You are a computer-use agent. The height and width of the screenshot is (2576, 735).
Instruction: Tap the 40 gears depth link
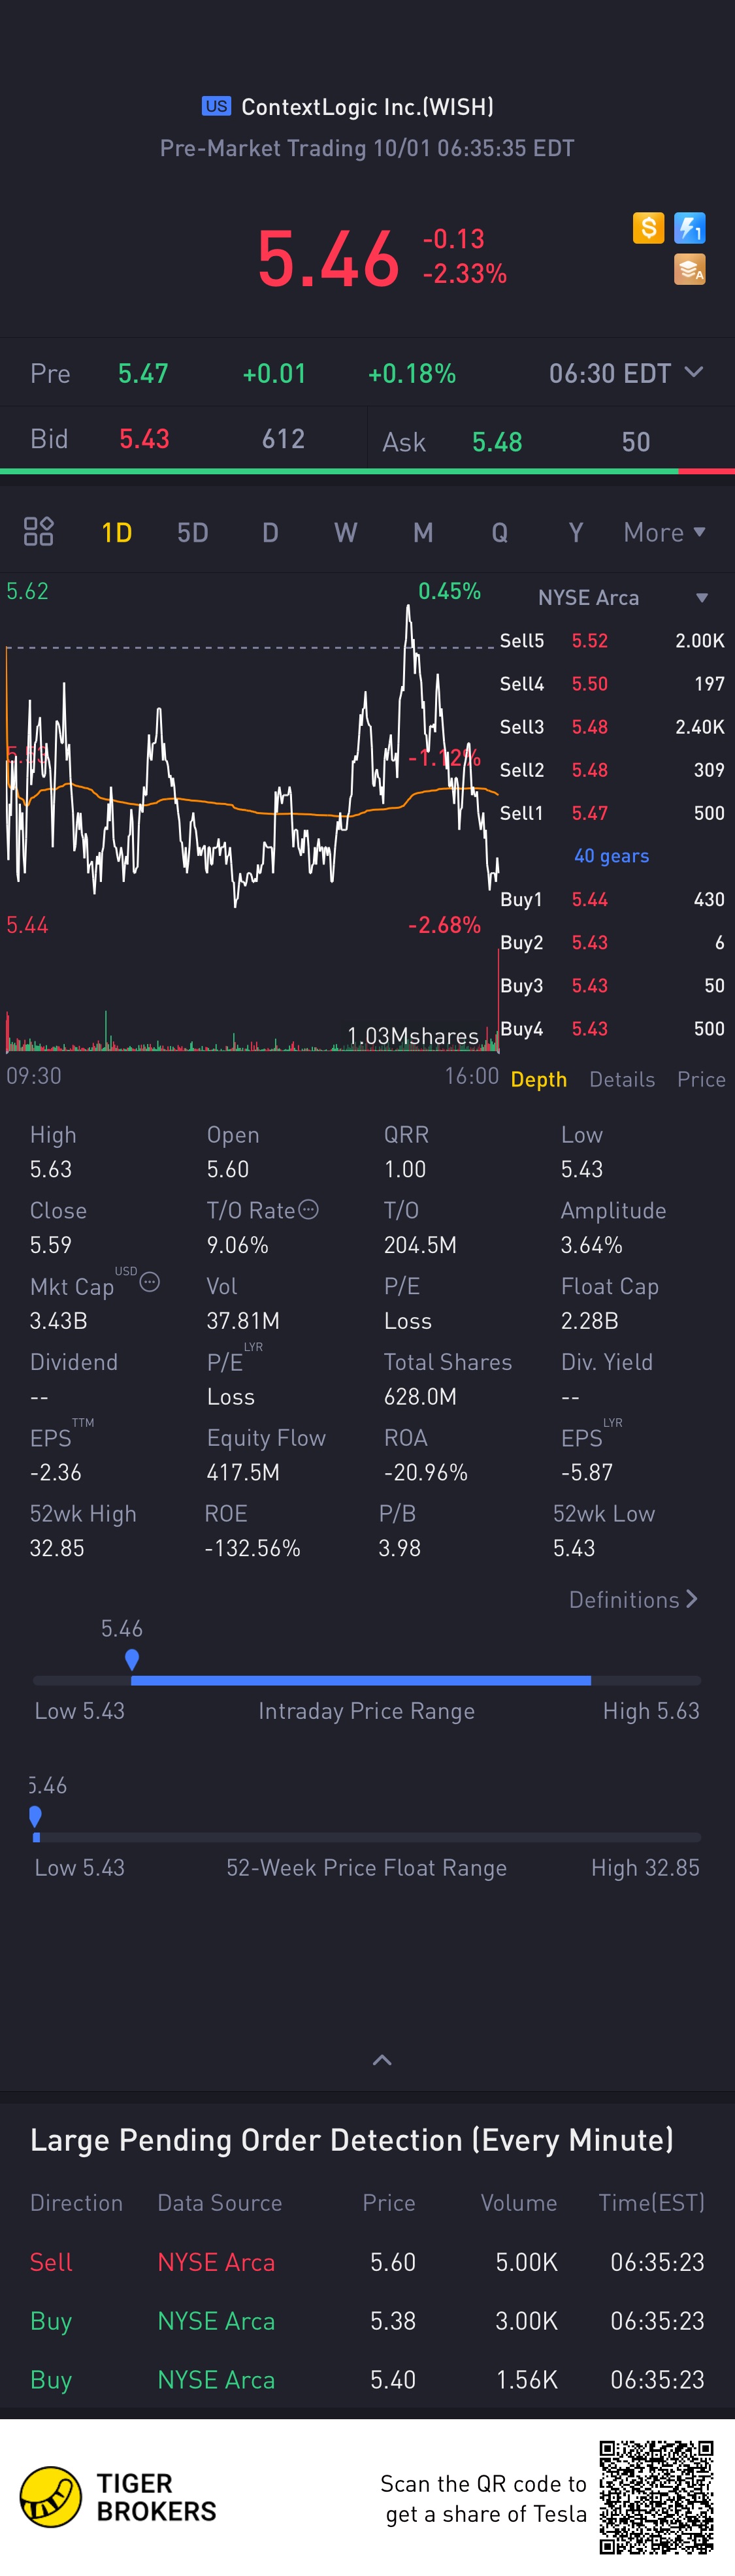point(611,855)
